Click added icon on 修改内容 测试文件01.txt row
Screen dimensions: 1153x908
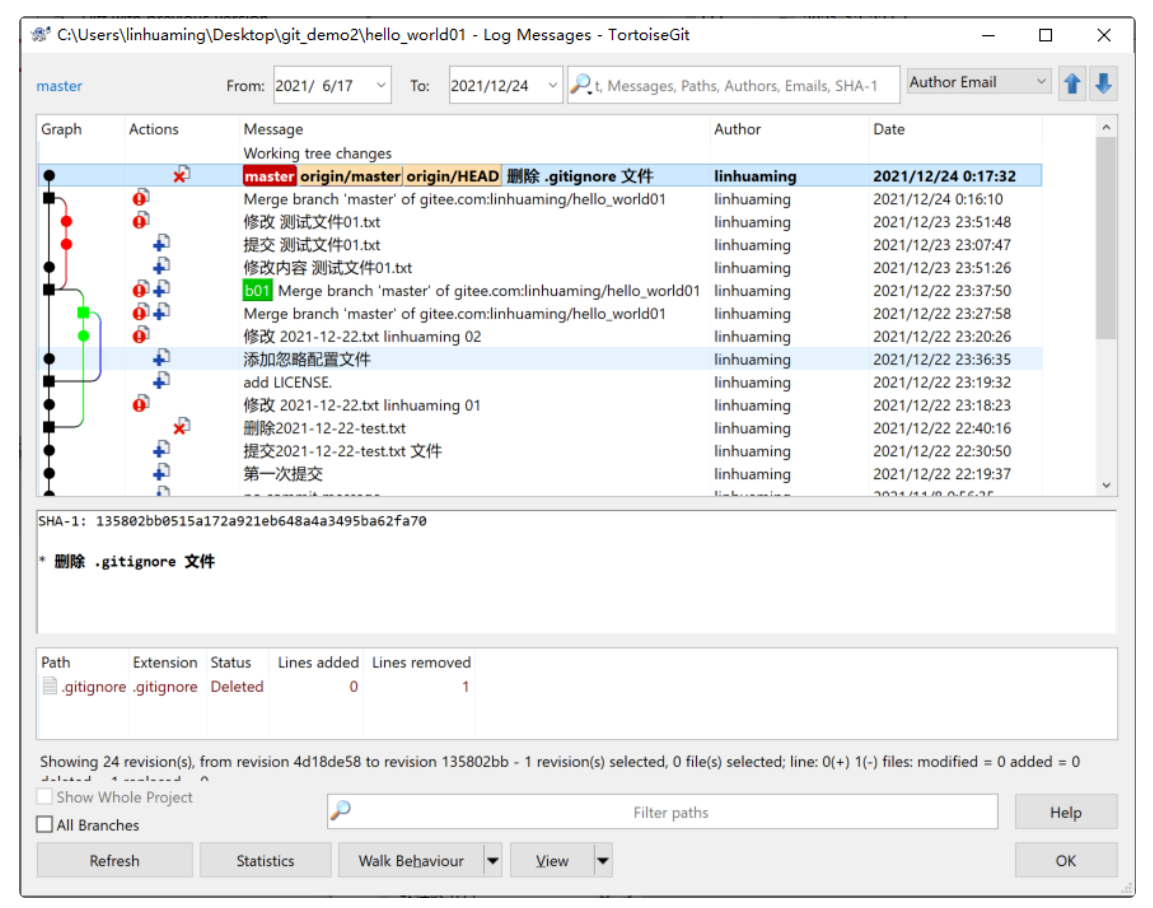pos(161,266)
